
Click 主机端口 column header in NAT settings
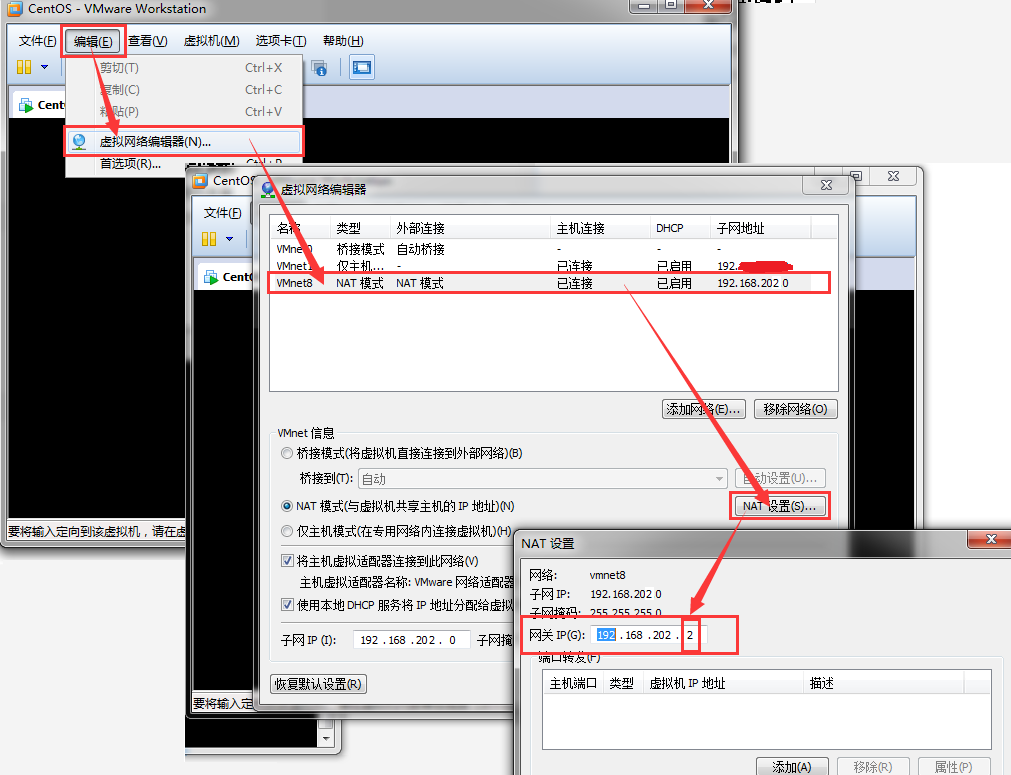[x=573, y=683]
